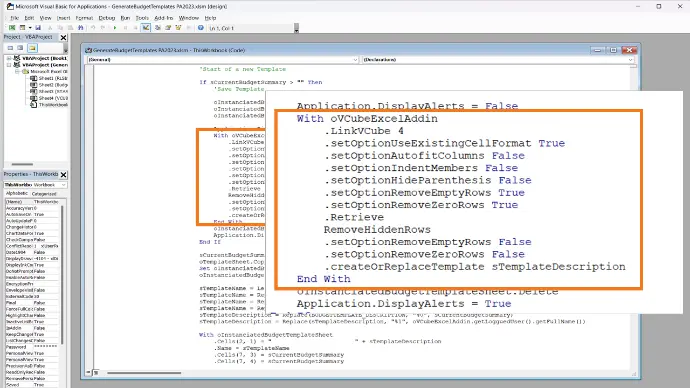Collapse the VBAProject (Gener...) tree node

click(9, 65)
